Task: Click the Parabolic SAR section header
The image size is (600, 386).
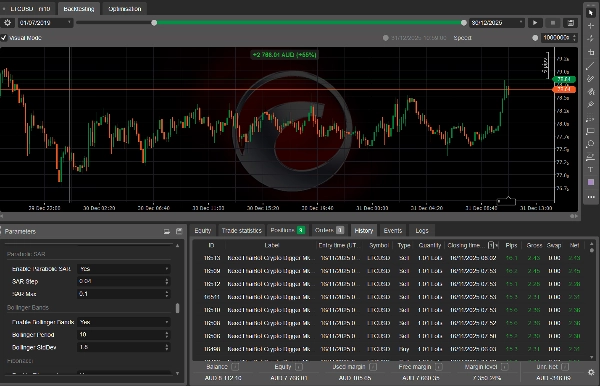Action: (x=26, y=254)
